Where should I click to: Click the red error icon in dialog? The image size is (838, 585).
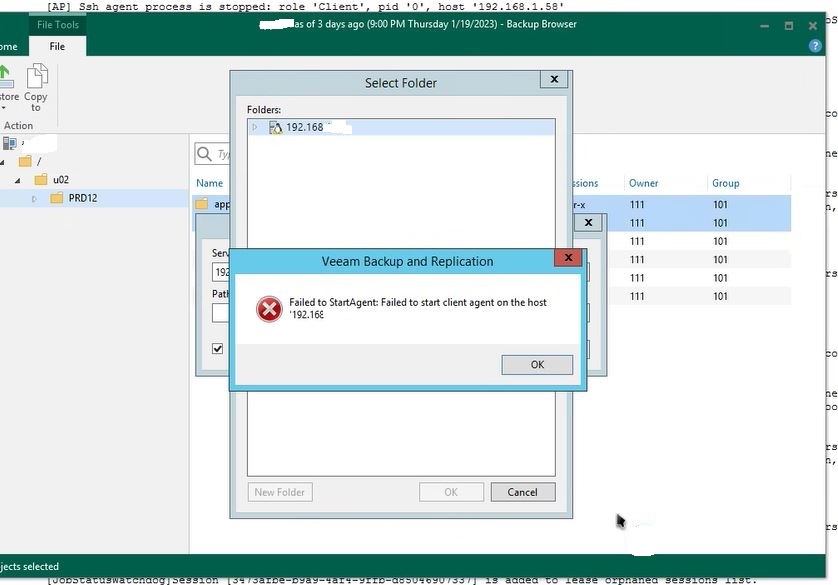[x=268, y=309]
